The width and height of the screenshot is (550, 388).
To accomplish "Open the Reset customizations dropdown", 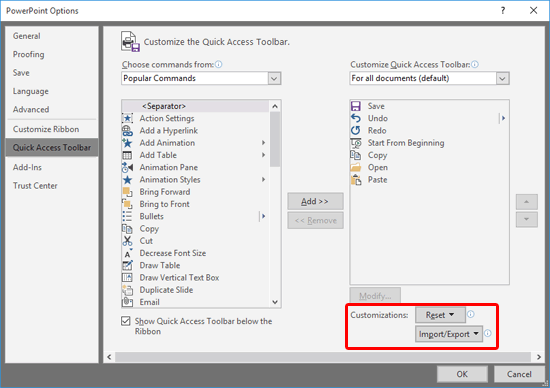I will click(x=440, y=315).
